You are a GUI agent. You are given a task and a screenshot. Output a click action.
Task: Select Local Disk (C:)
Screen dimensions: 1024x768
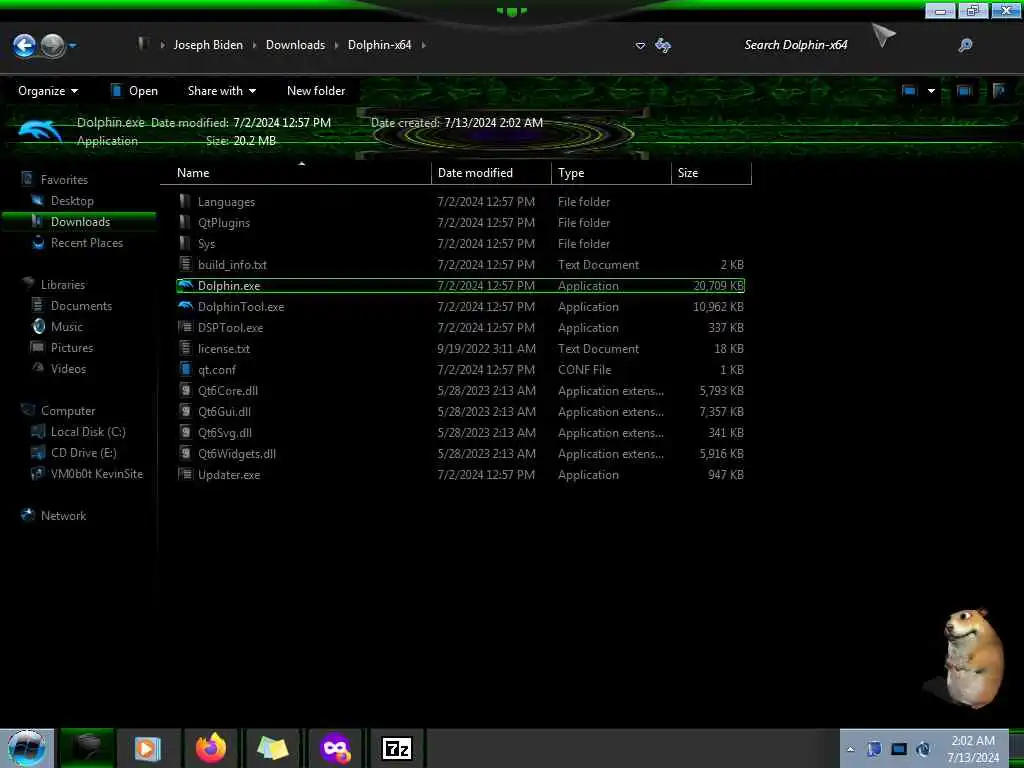click(88, 432)
